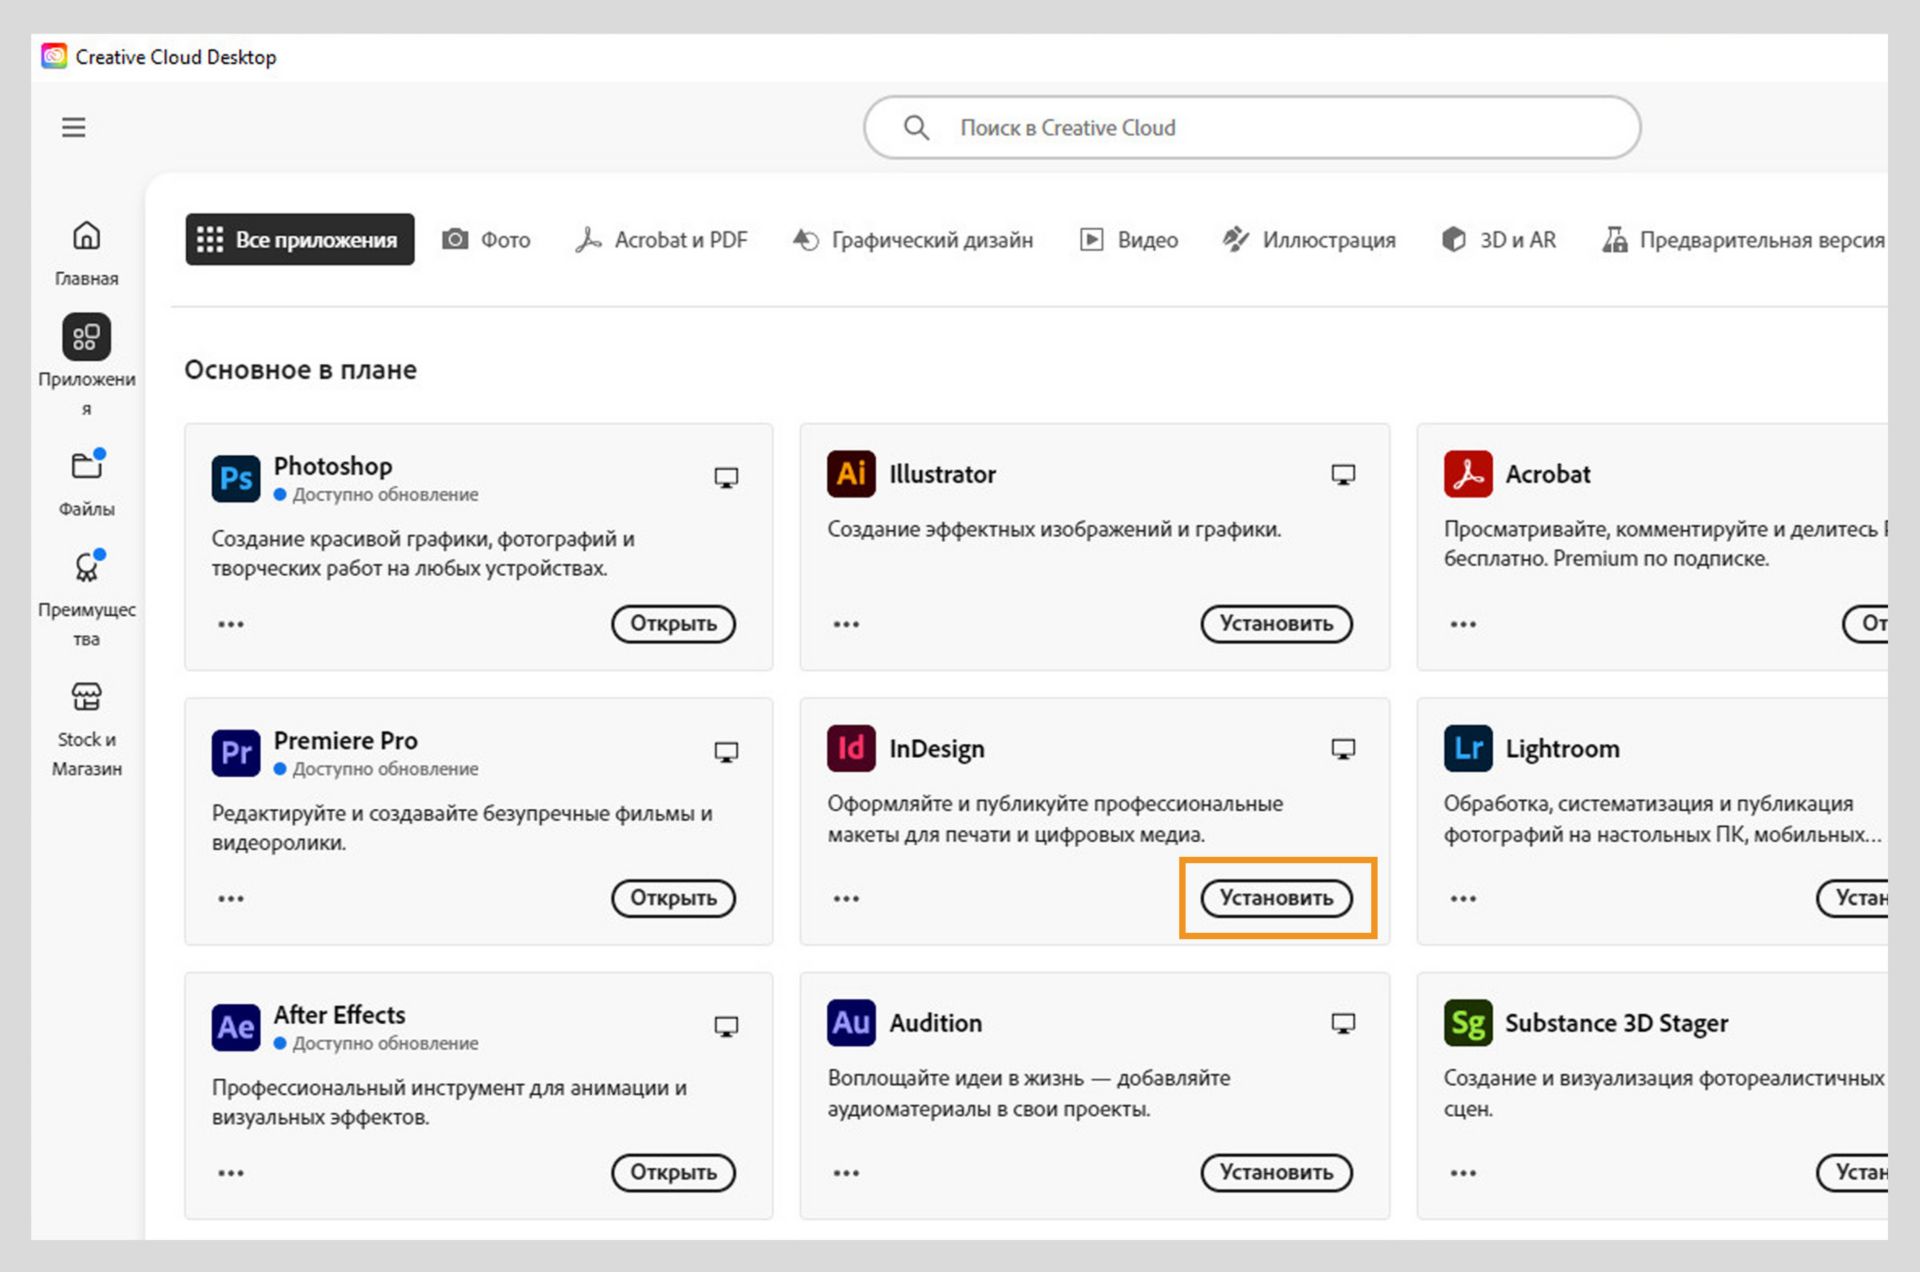Click the Поиск в Creative Cloud field
The width and height of the screenshot is (1920, 1272).
(1251, 128)
